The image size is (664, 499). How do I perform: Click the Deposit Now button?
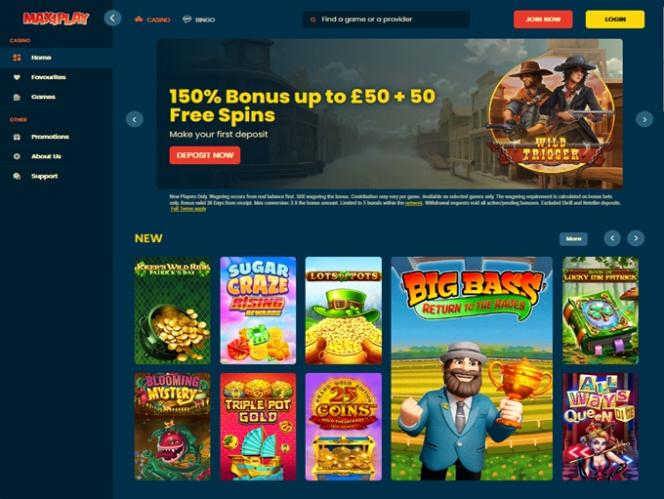pyautogui.click(x=205, y=155)
